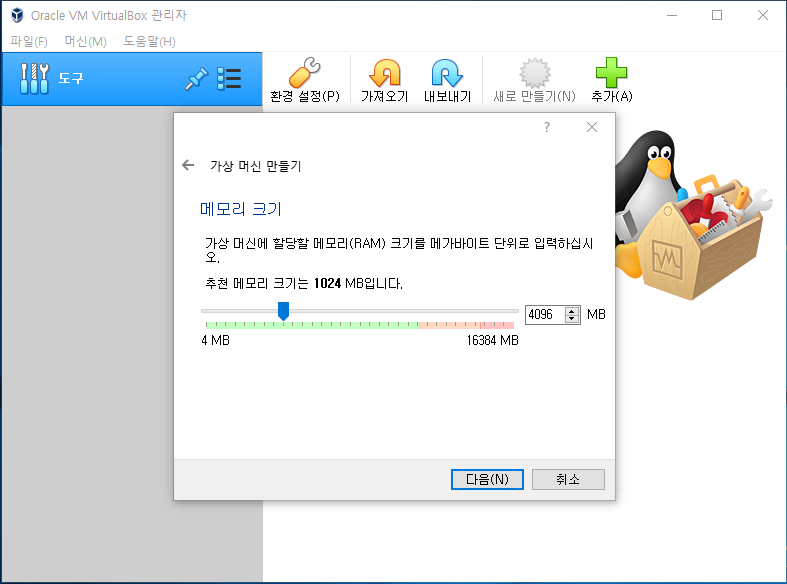787x584 pixels.
Task: Click the 16384 MB maximum label
Action: pyautogui.click(x=492, y=341)
